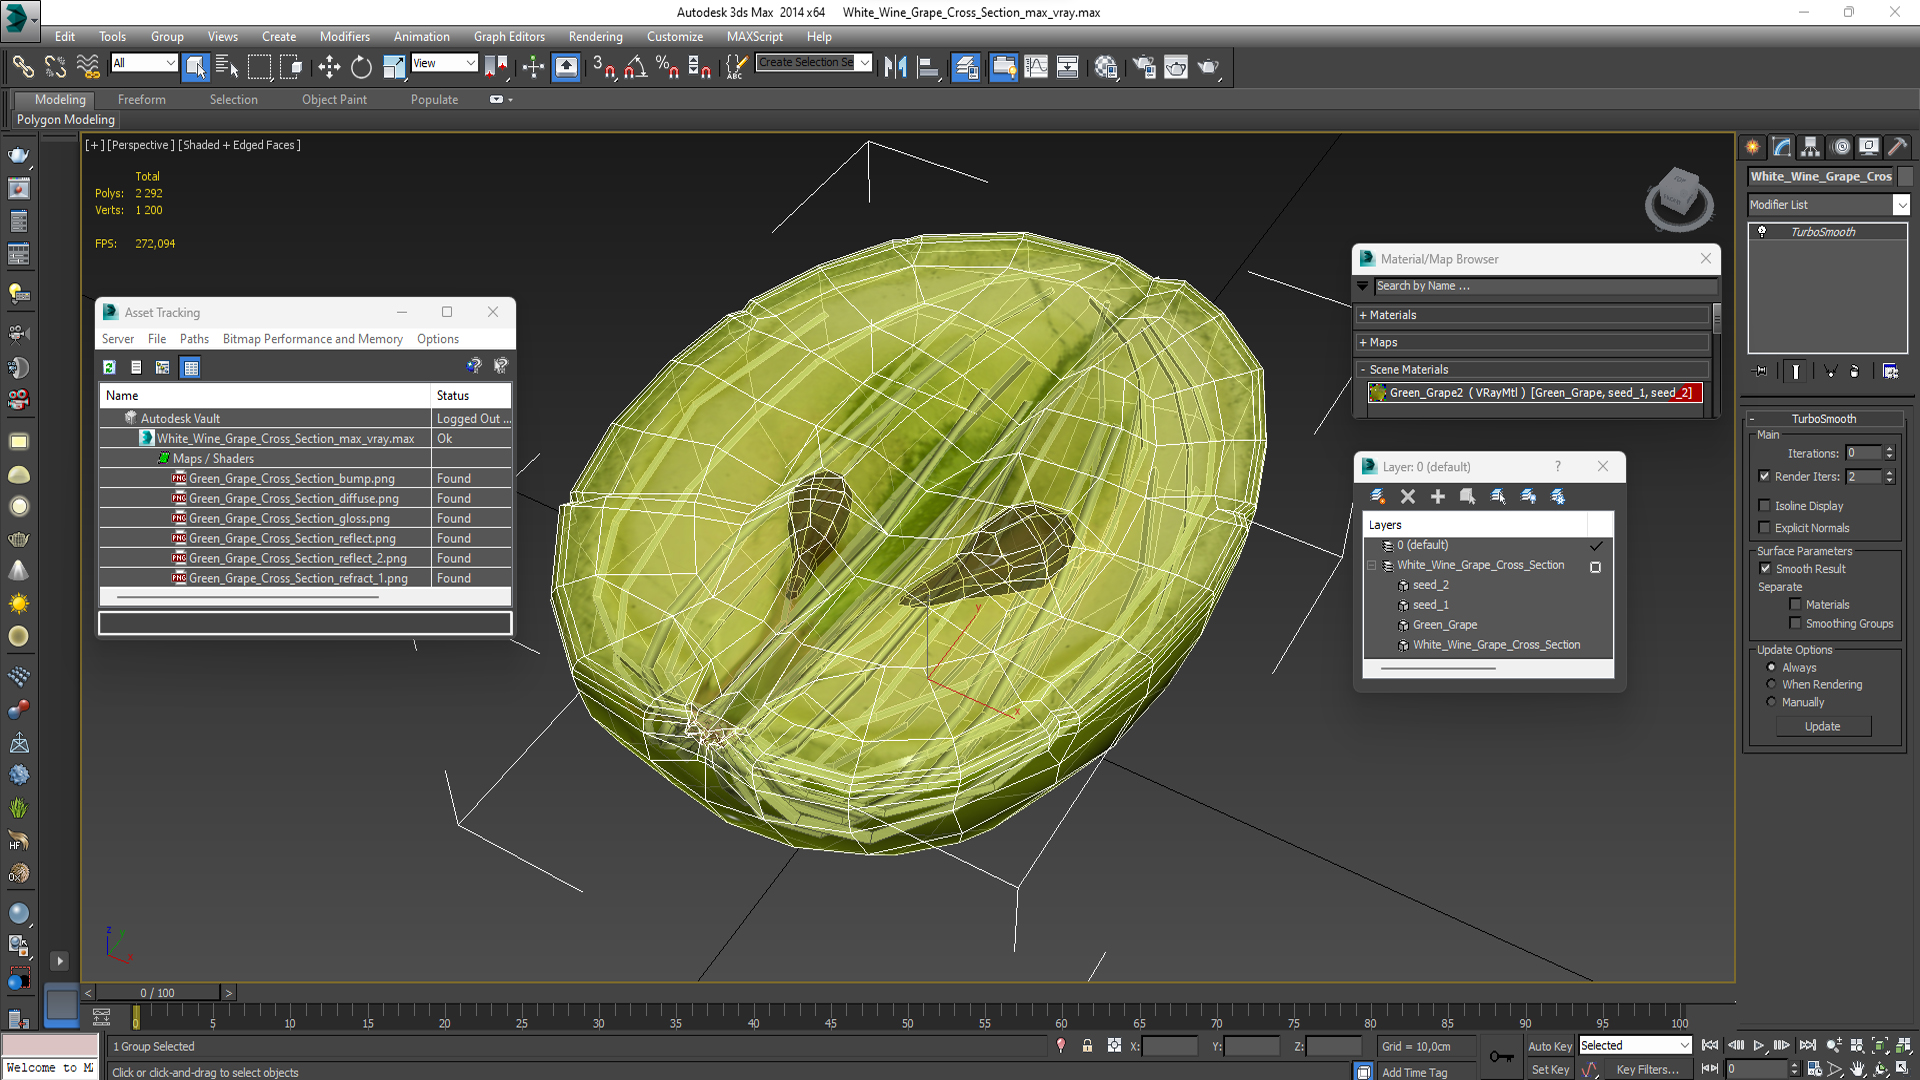Collapse White_Wine_Grape_Cross_Section layer tree

(x=1372, y=566)
